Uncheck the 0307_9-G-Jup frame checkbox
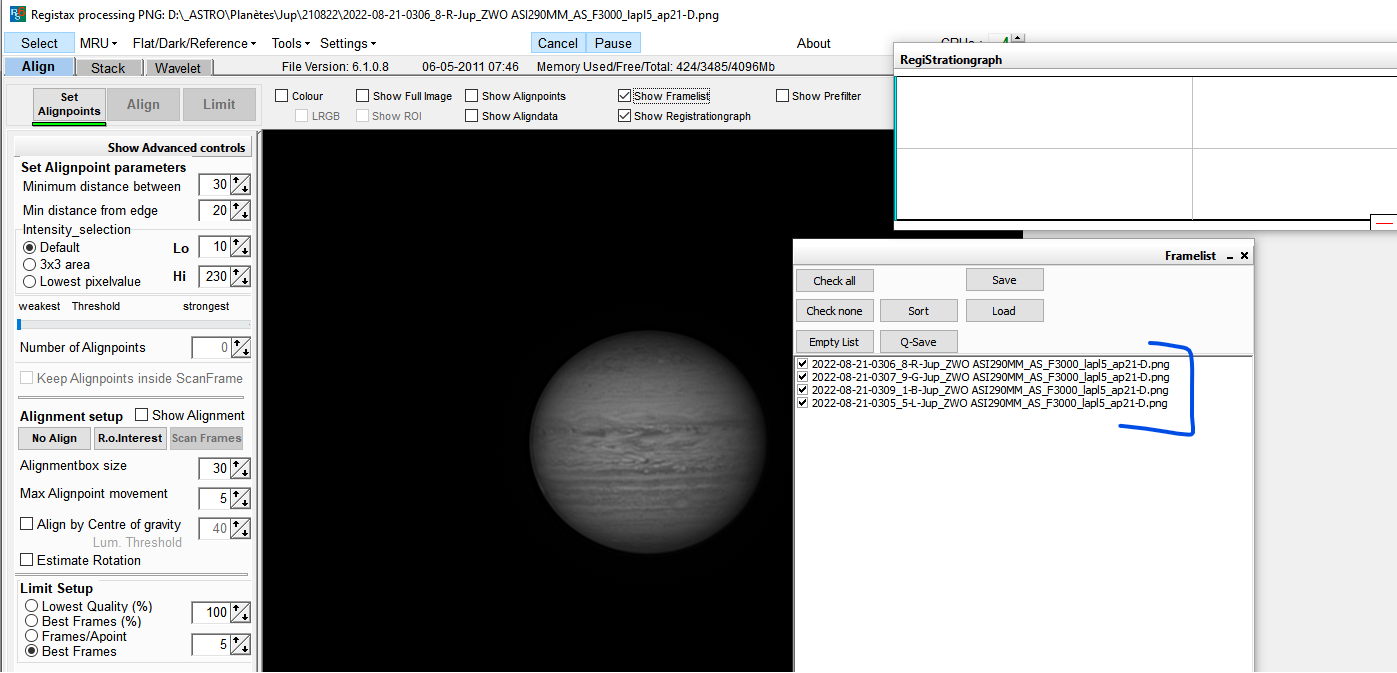Viewport: 1397px width, 673px height. point(802,377)
